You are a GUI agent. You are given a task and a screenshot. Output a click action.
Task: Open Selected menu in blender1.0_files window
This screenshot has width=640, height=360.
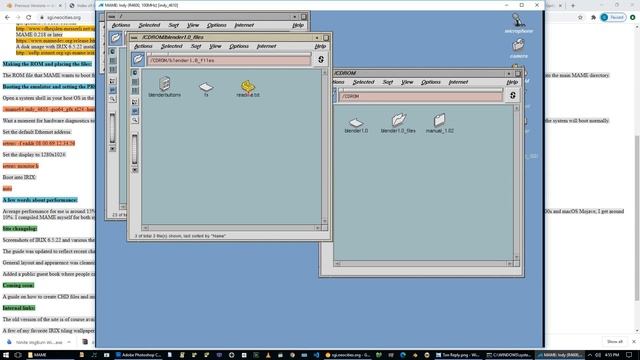point(171,47)
